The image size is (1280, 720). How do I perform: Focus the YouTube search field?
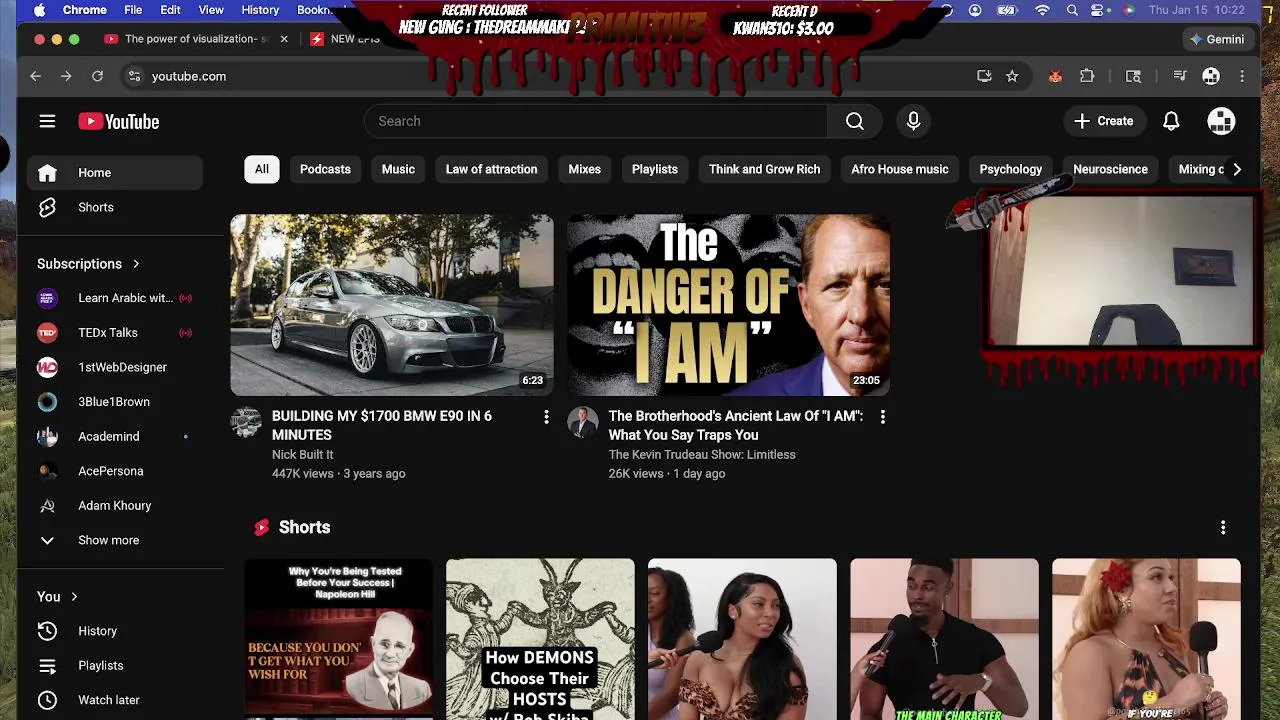pos(596,121)
